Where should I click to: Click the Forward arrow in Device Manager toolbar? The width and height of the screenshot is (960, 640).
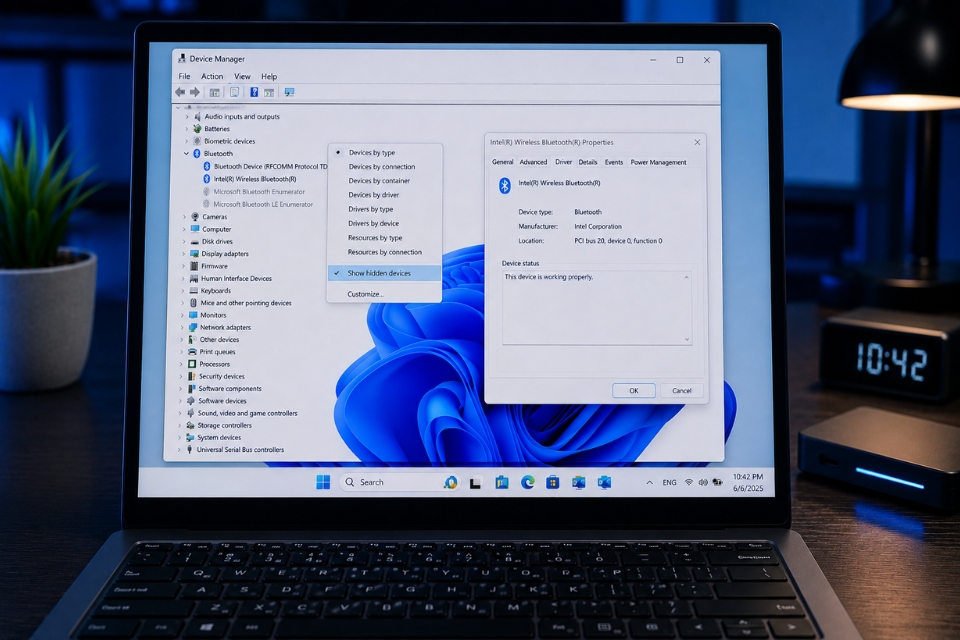pyautogui.click(x=195, y=92)
